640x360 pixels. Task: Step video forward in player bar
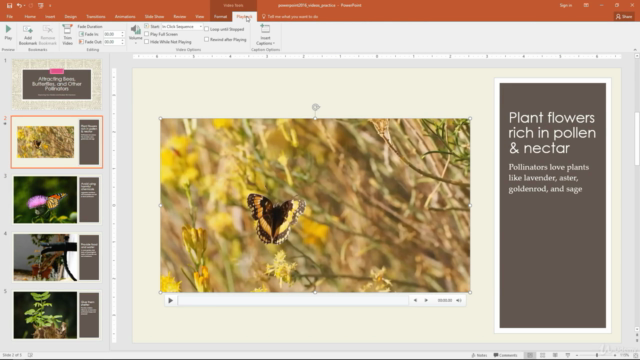click(426, 300)
